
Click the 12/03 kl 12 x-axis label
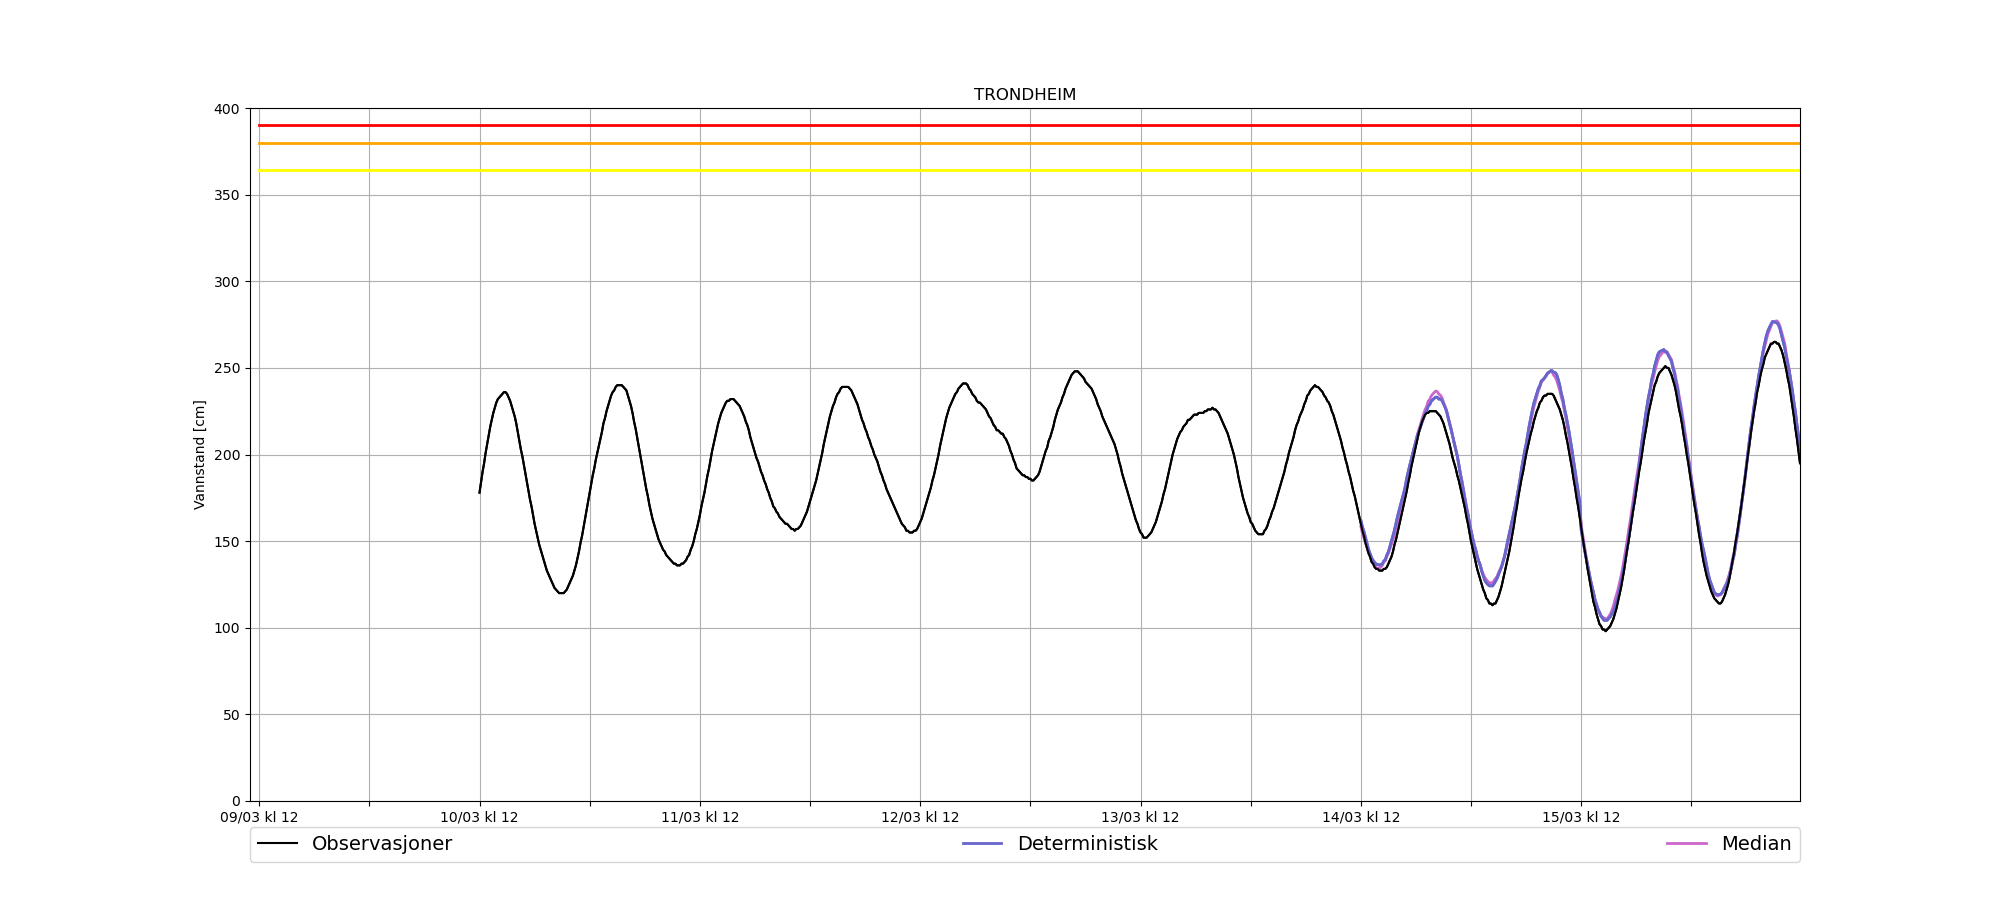click(x=920, y=818)
